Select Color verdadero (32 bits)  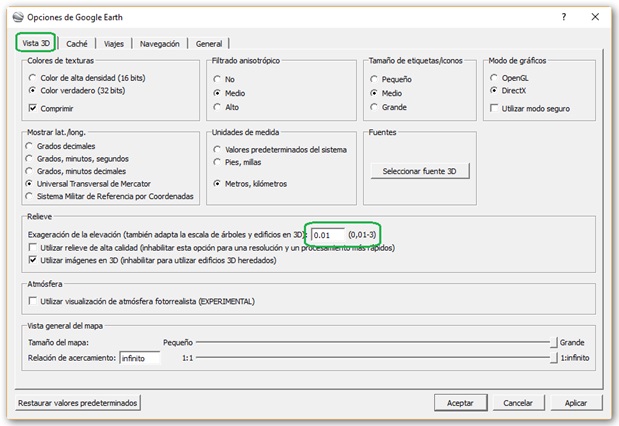click(x=77, y=90)
